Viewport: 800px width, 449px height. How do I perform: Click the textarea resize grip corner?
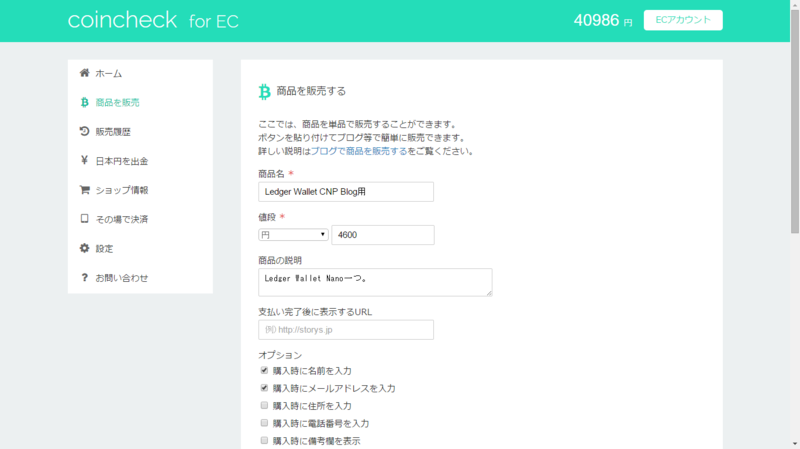[x=489, y=293]
